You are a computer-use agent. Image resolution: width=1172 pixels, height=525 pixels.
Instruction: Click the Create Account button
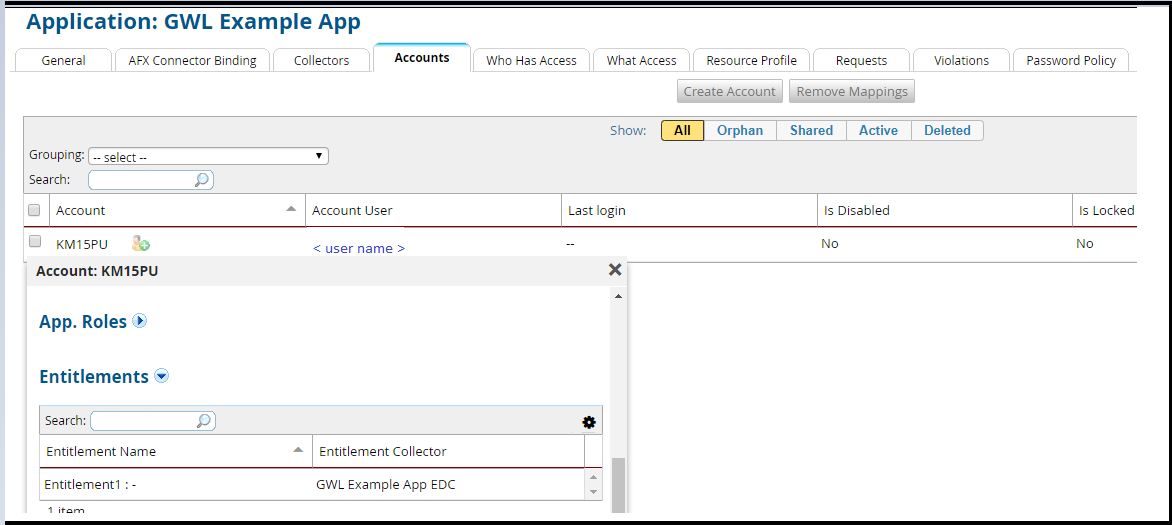click(730, 92)
